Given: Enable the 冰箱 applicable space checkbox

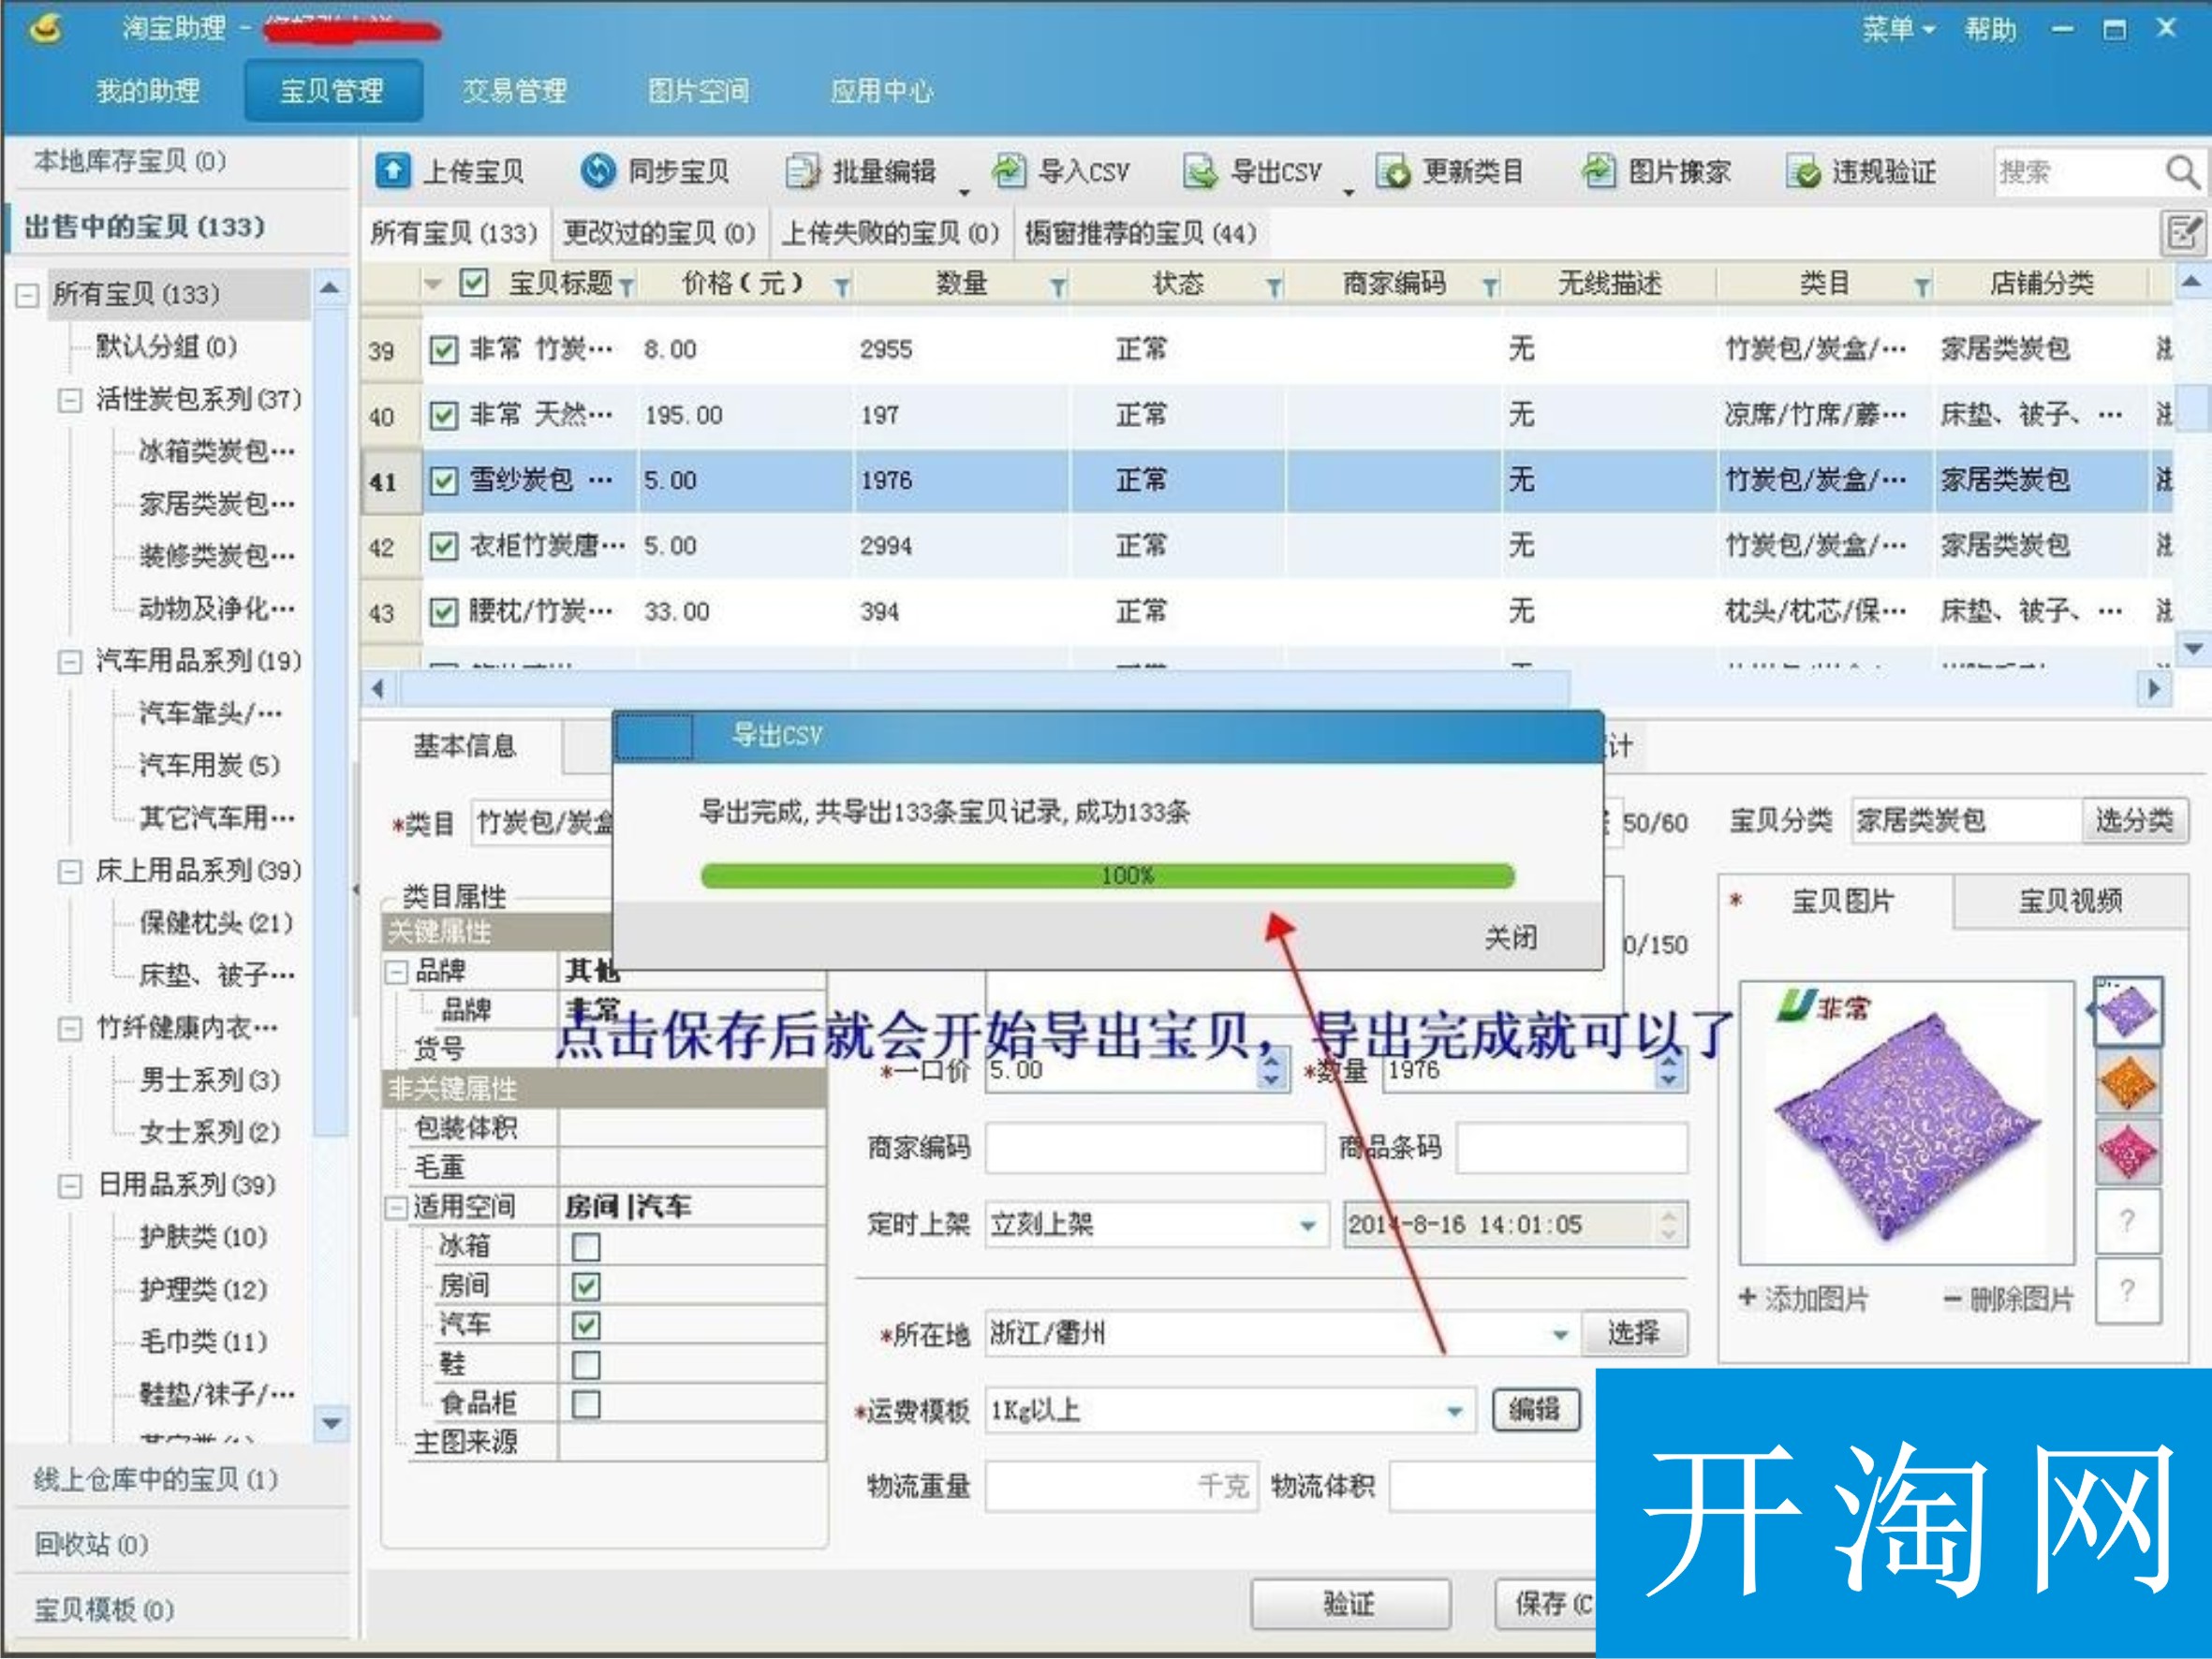Looking at the screenshot, I should 586,1247.
